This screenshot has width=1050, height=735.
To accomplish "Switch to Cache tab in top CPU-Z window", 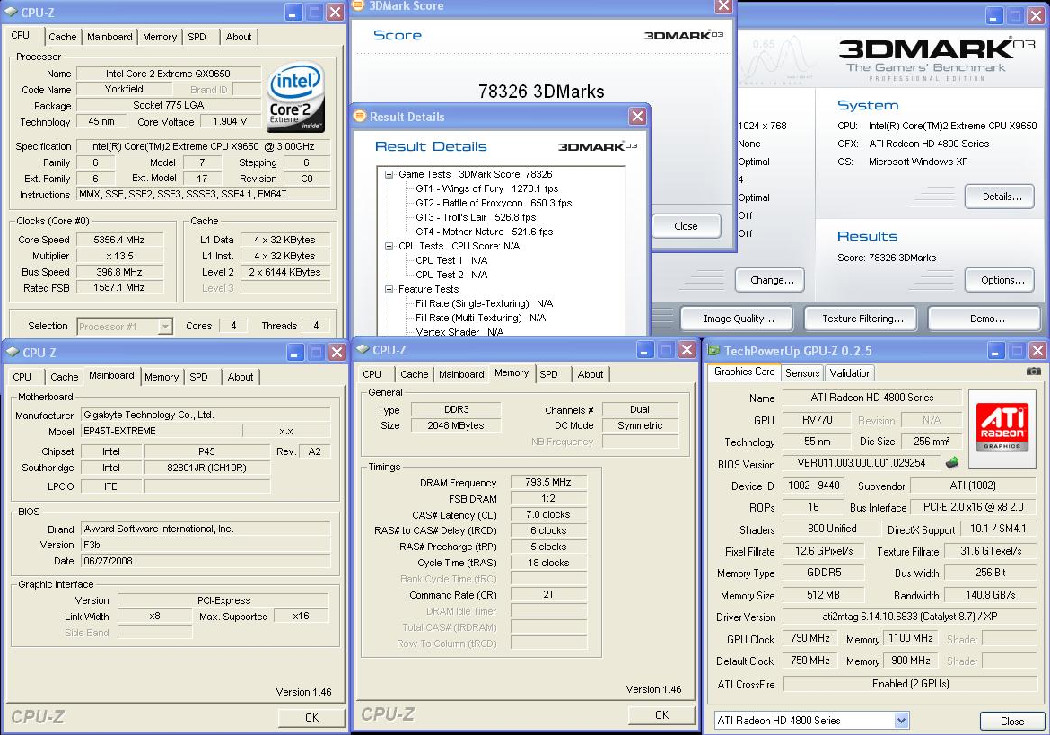I will coord(62,37).
